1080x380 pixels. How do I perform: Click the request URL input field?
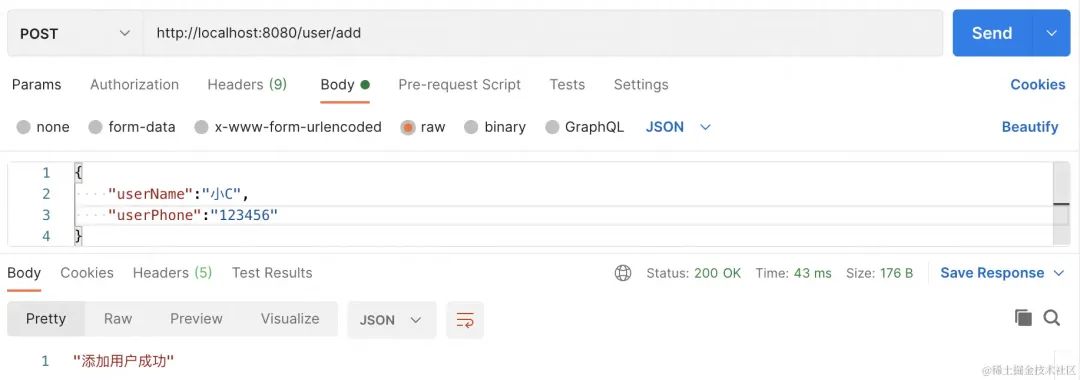click(543, 33)
